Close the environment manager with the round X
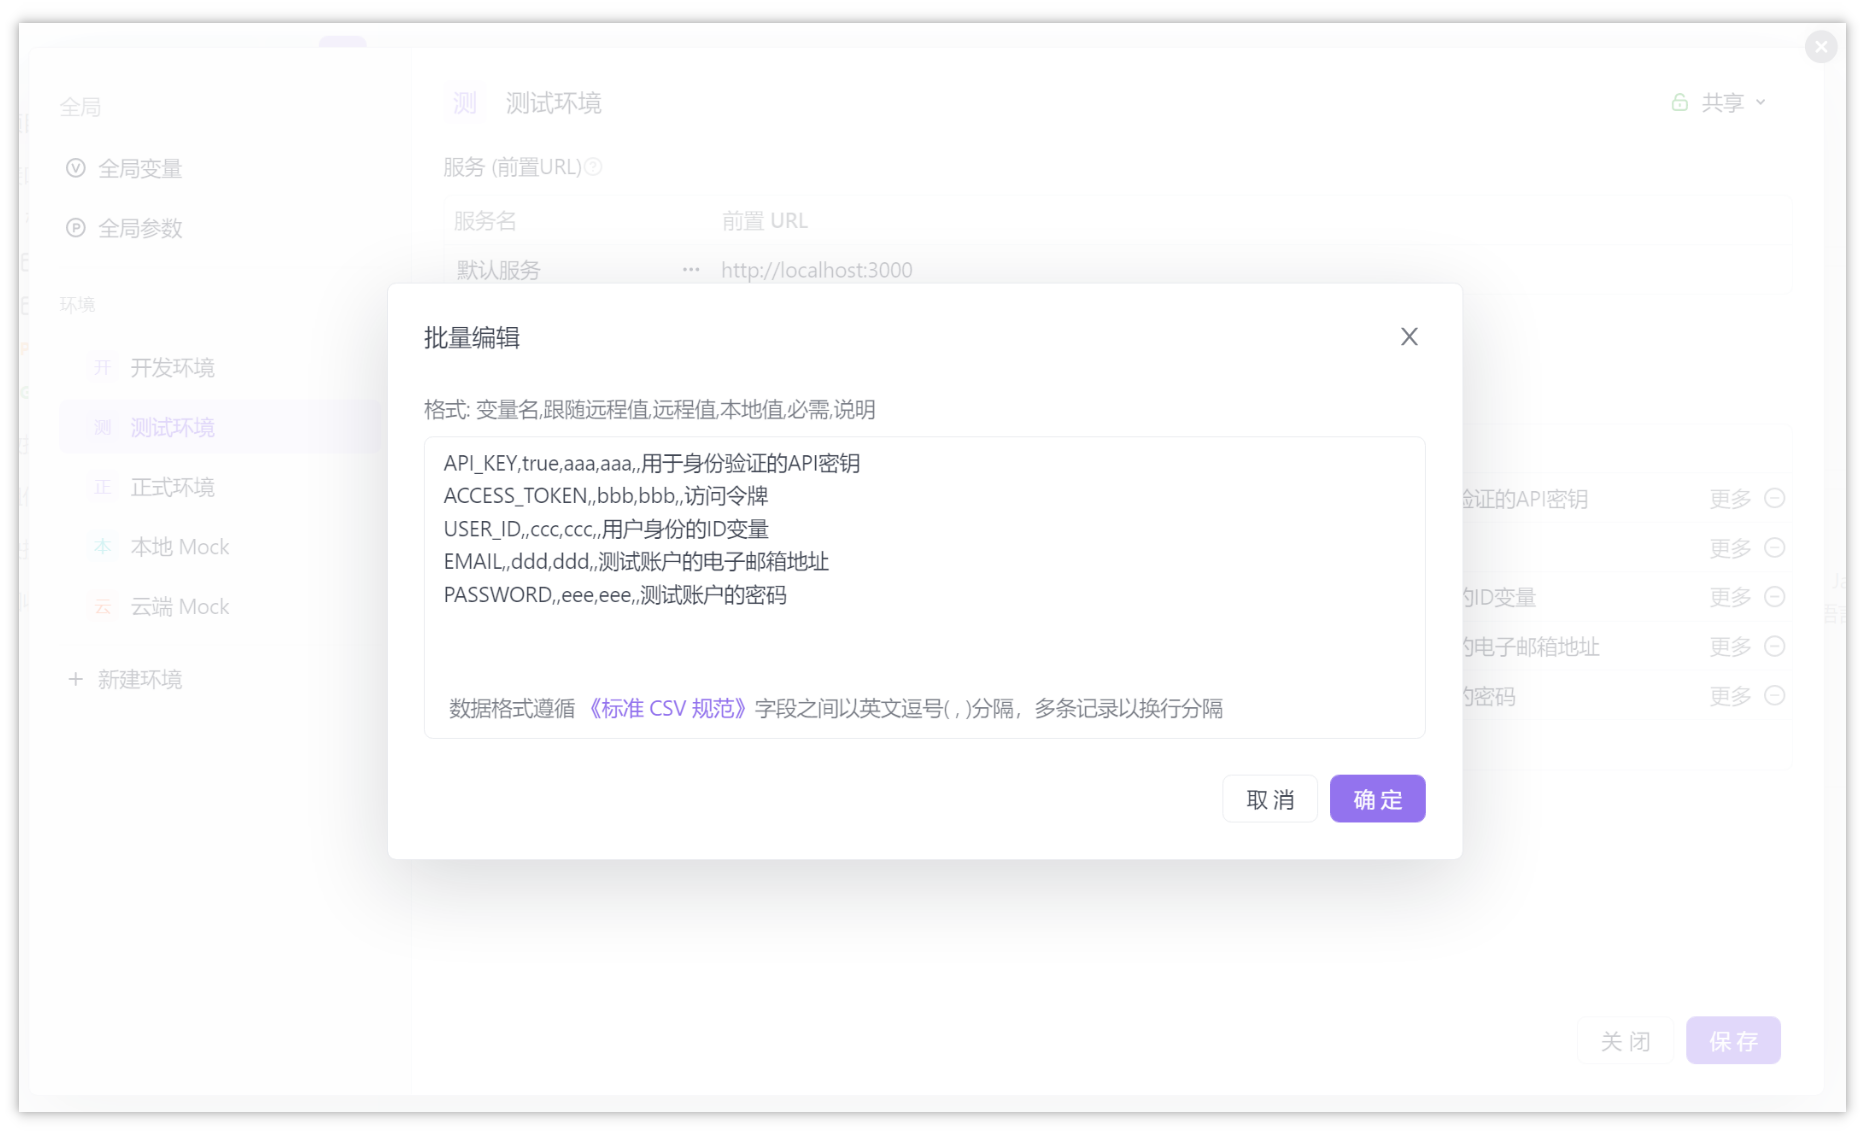The image size is (1865, 1133). click(1821, 46)
